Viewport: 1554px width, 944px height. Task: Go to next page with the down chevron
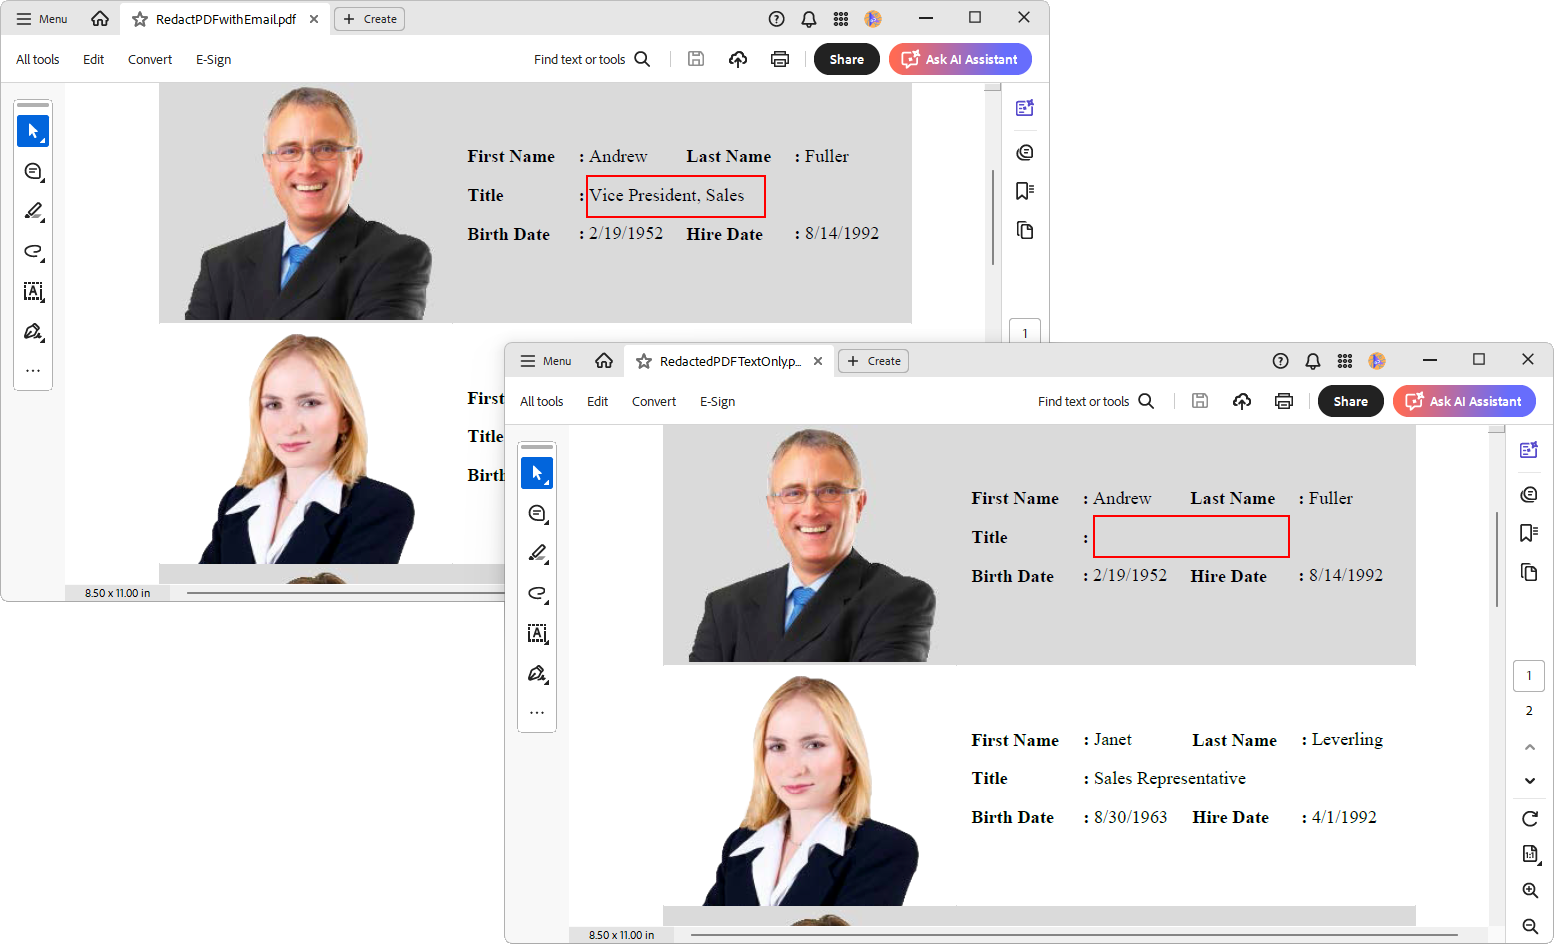point(1529,781)
